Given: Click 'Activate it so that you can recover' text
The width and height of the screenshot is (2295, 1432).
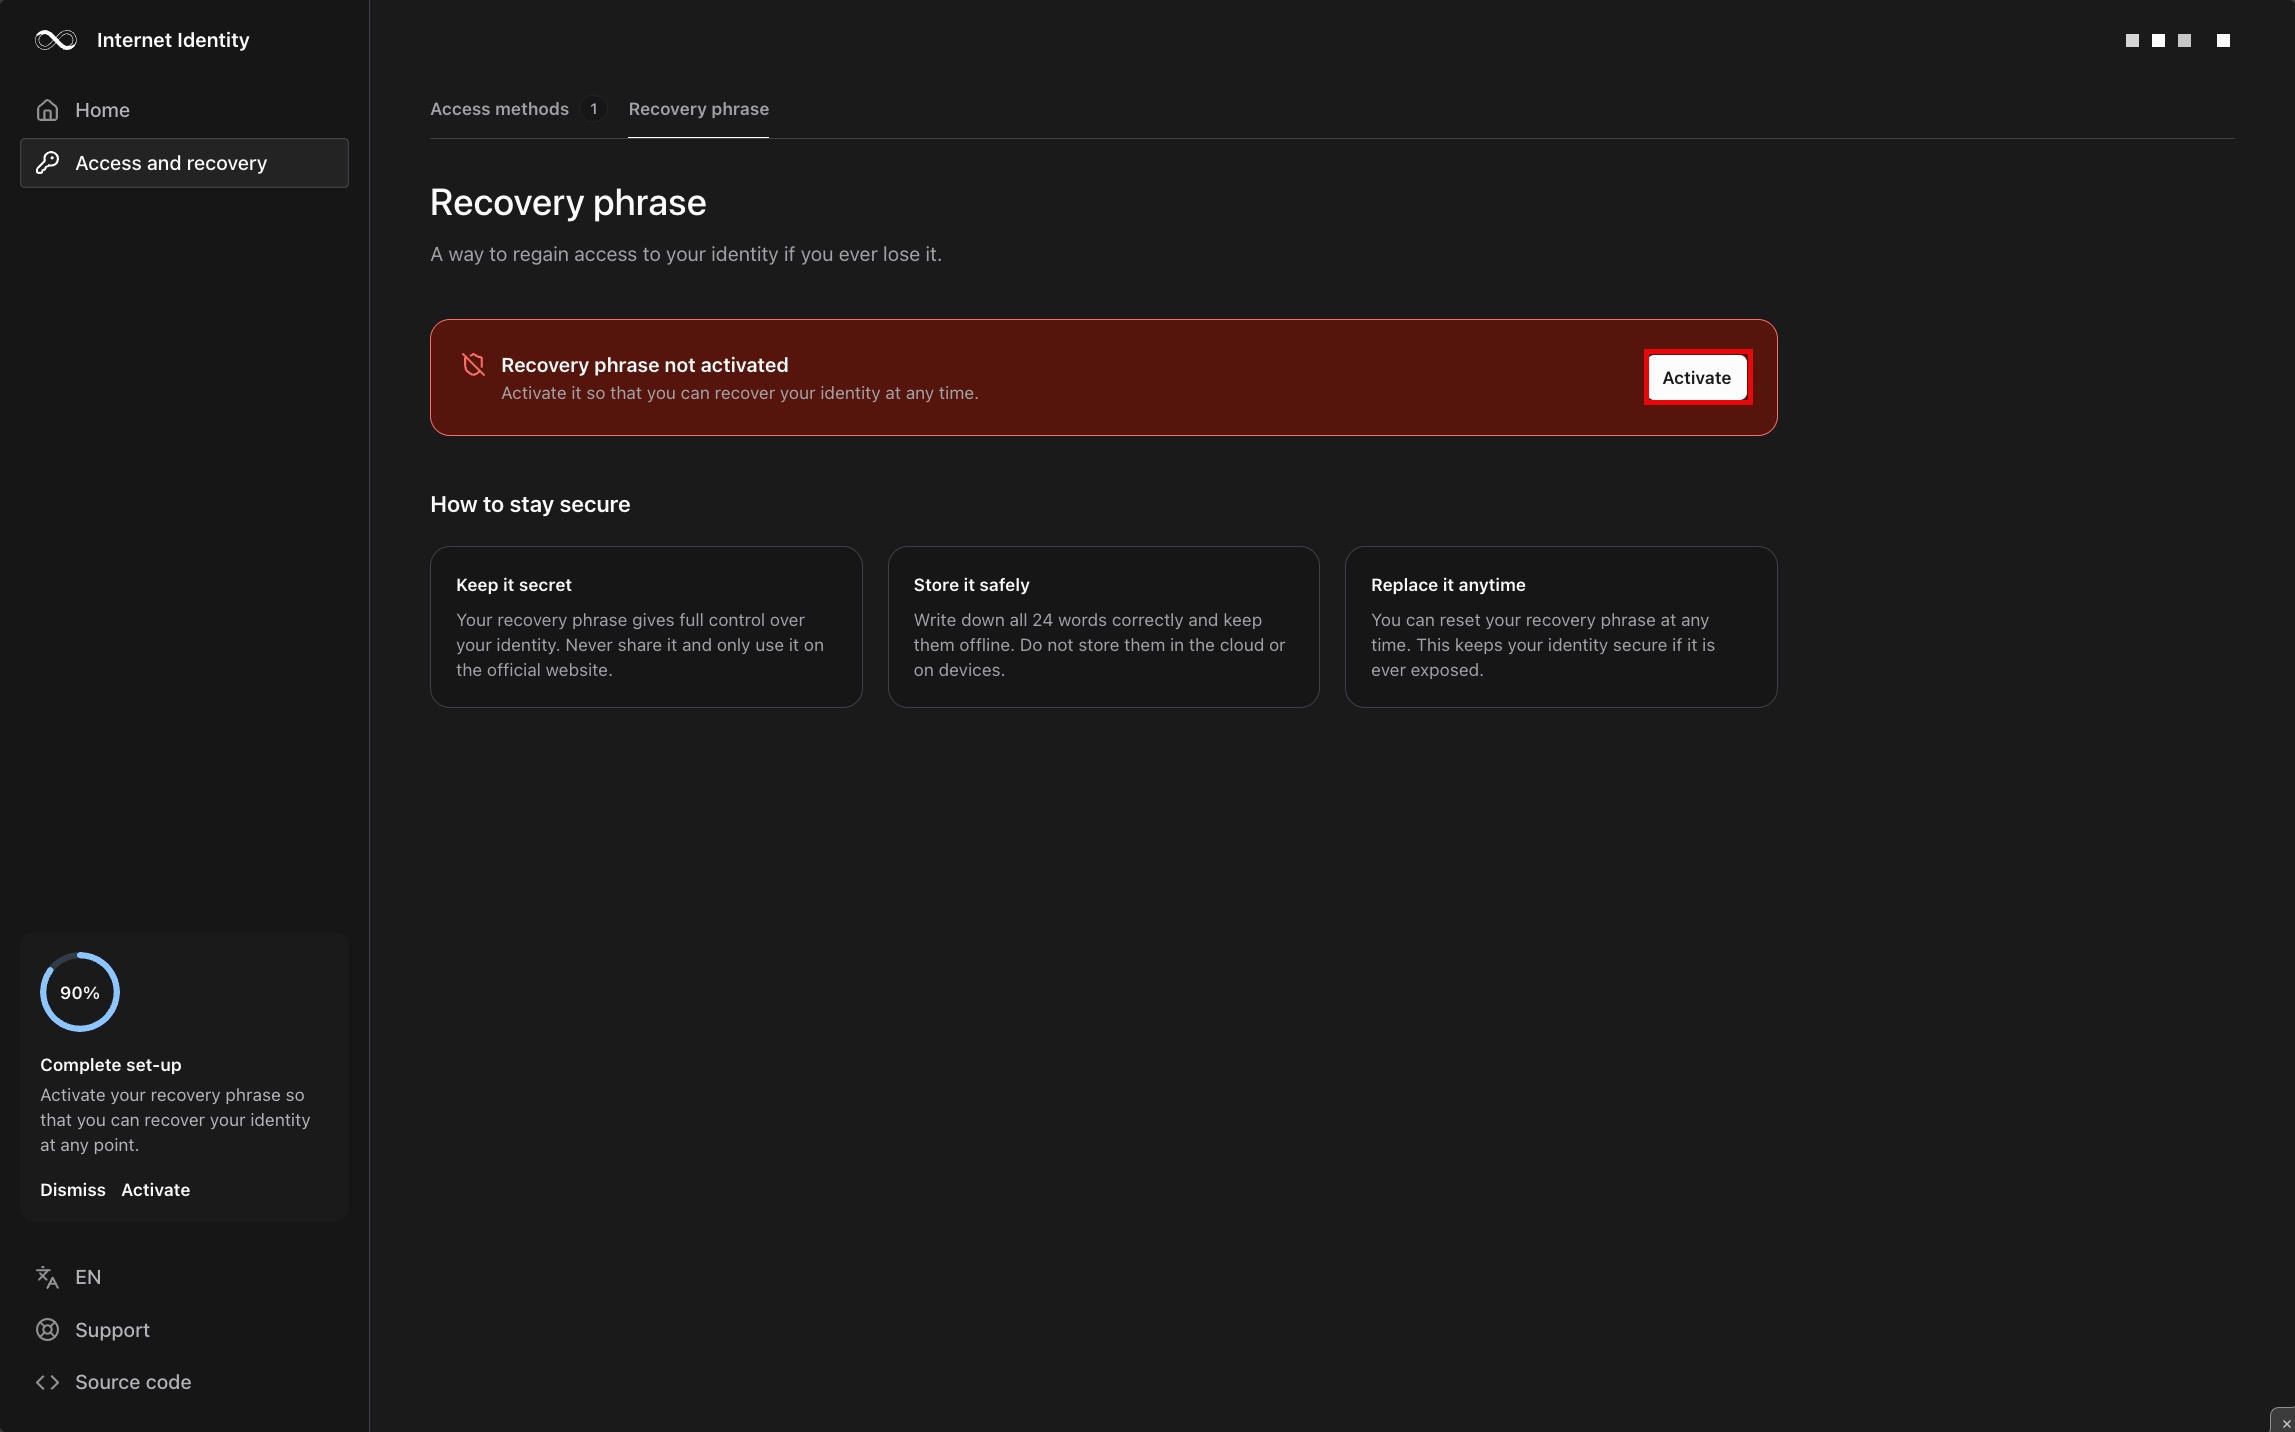Looking at the screenshot, I should [739, 393].
